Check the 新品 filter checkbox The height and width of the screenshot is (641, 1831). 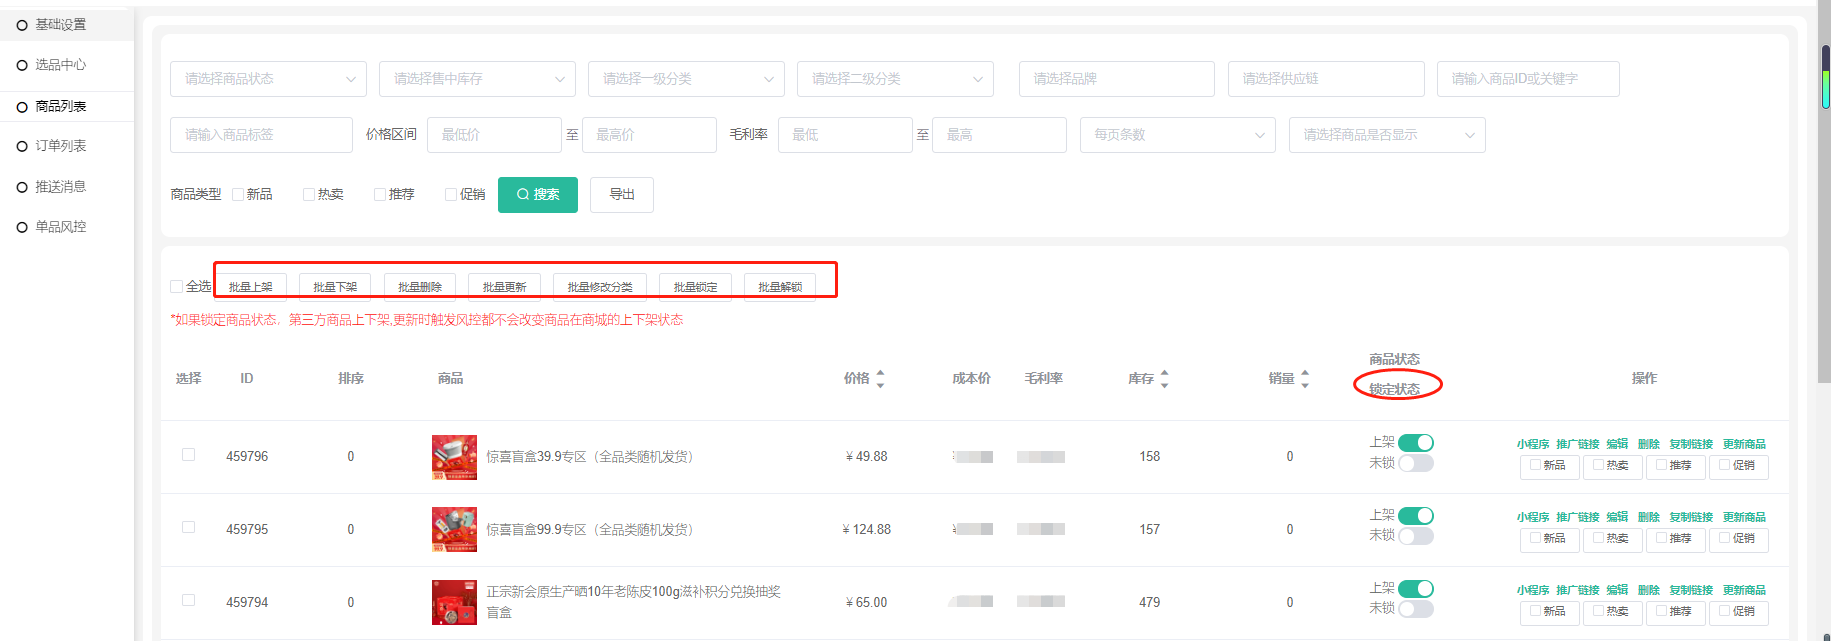[238, 195]
